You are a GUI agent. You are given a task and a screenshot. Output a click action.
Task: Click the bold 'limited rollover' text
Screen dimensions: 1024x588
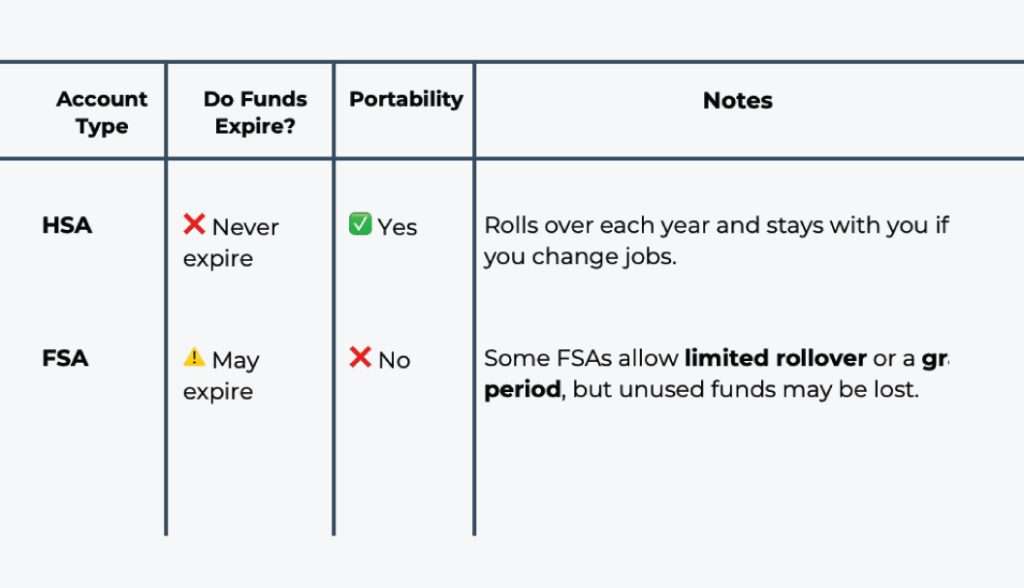coord(776,358)
